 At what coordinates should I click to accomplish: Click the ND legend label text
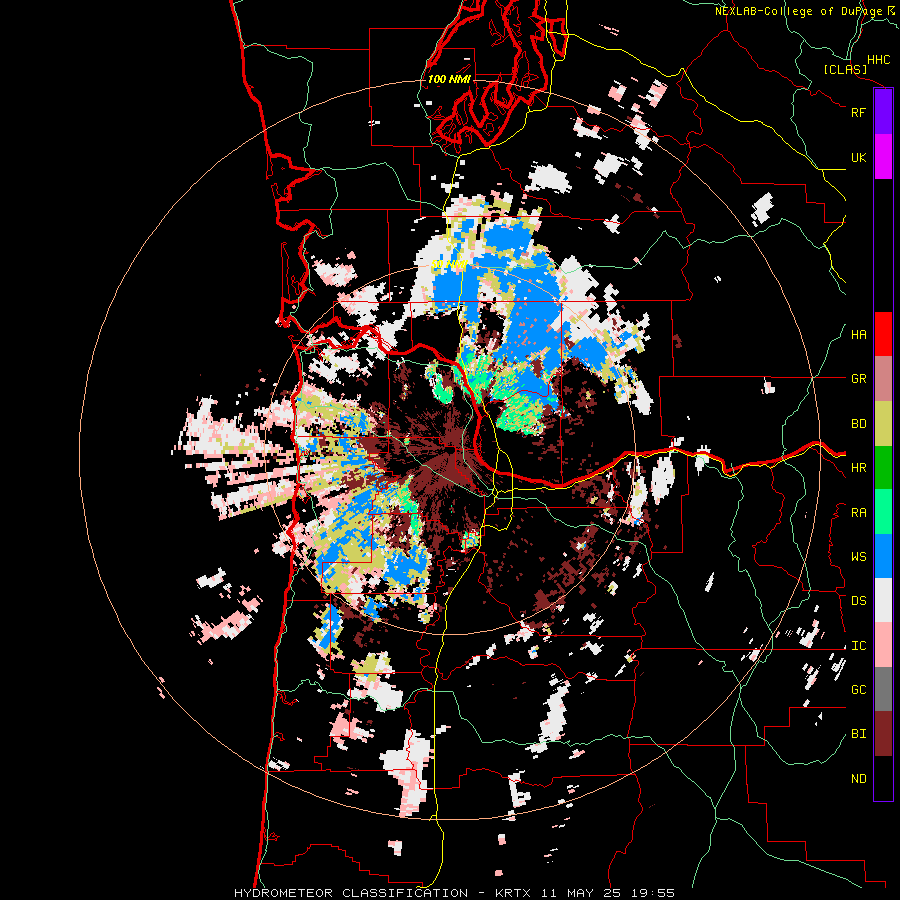pyautogui.click(x=858, y=779)
